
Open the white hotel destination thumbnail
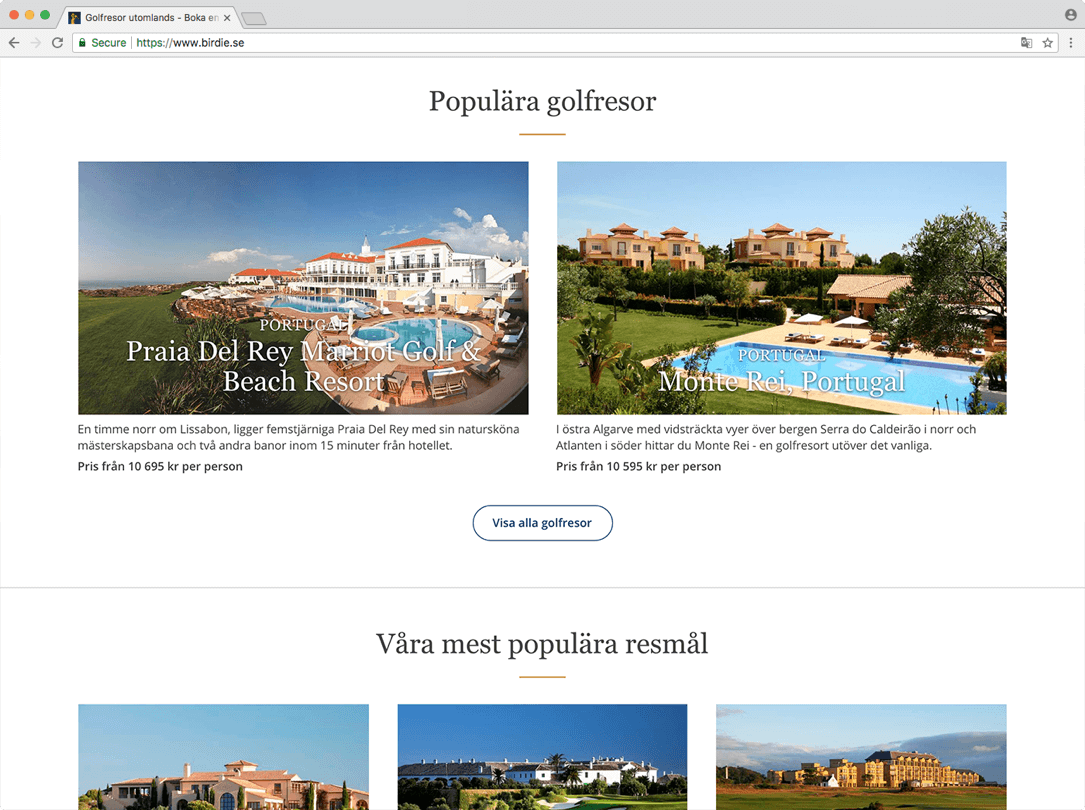tap(542, 757)
